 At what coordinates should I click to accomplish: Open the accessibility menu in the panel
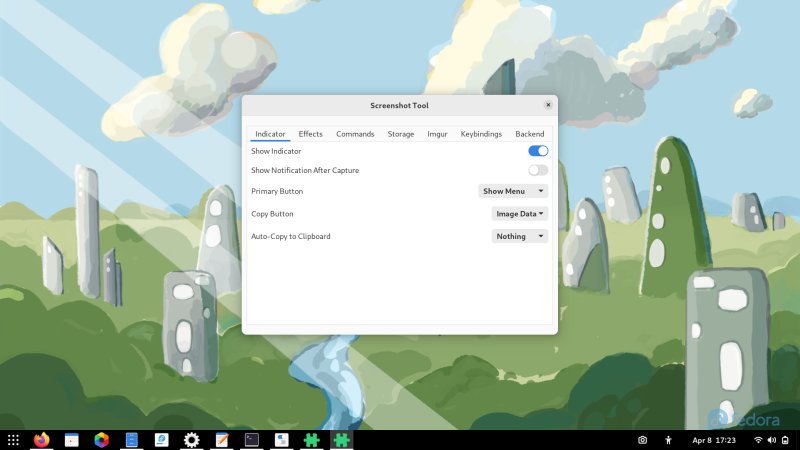(668, 440)
